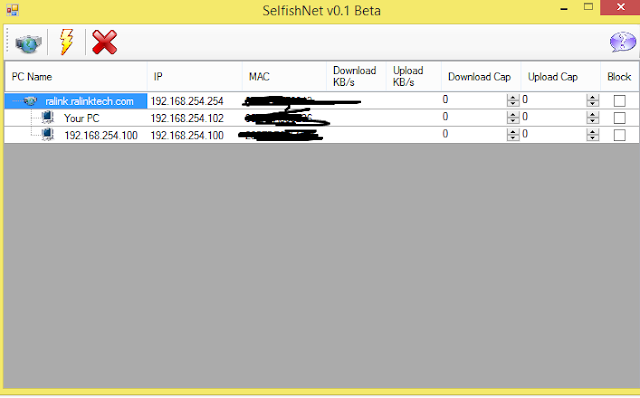640x398 pixels.
Task: Click IP cell 192.168.254.254
Action: (187, 101)
